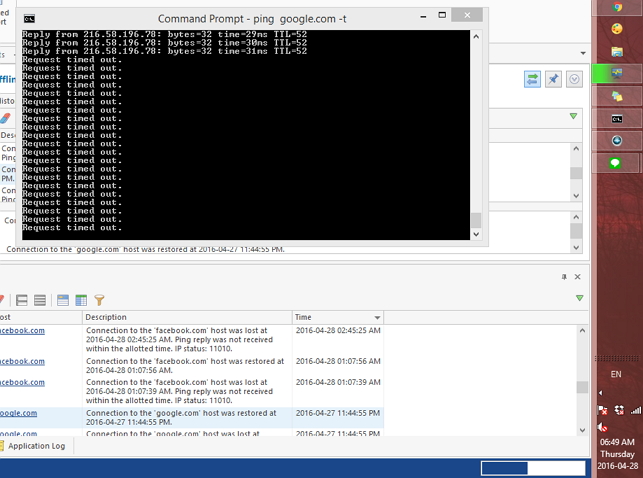Image resolution: width=643 pixels, height=478 pixels.
Task: Minimize the Command Prompt window
Action: [423, 16]
